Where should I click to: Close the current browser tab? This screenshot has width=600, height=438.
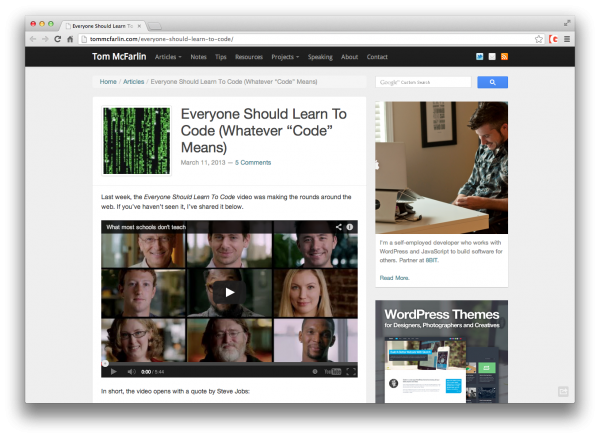pos(139,26)
